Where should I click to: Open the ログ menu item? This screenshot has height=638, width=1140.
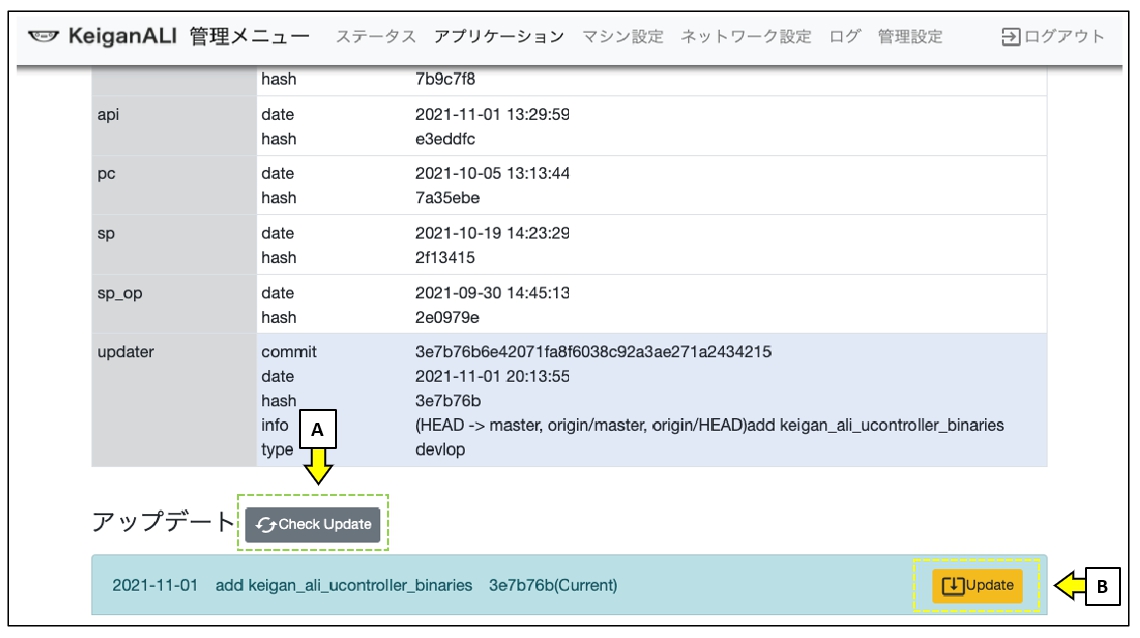click(x=844, y=37)
